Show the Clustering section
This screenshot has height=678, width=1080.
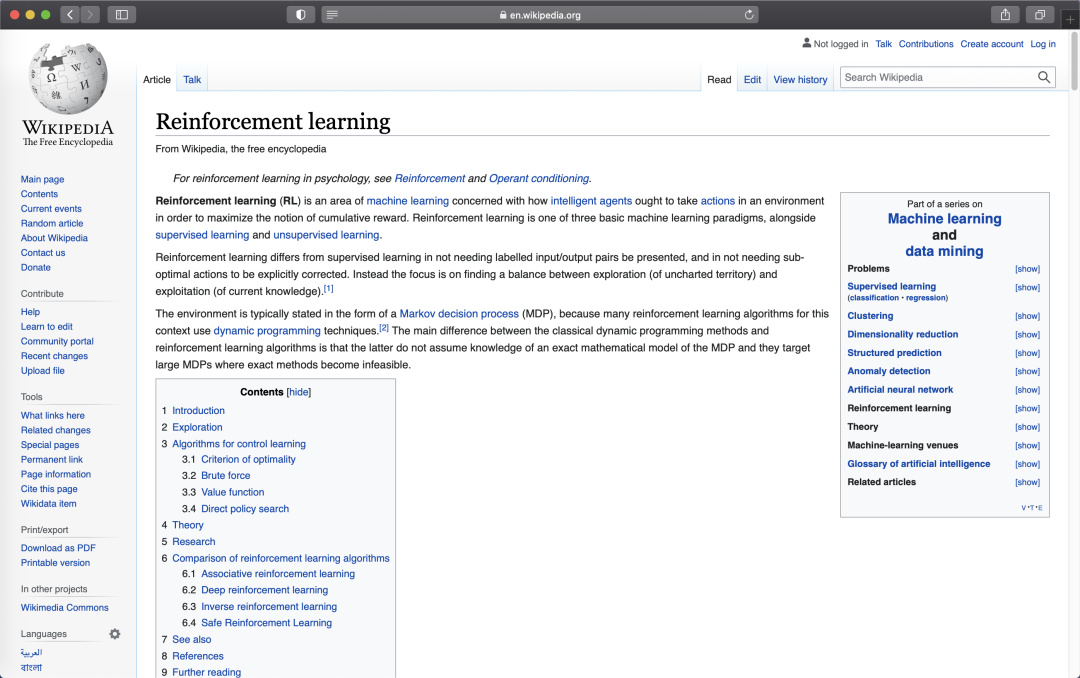click(x=1027, y=316)
